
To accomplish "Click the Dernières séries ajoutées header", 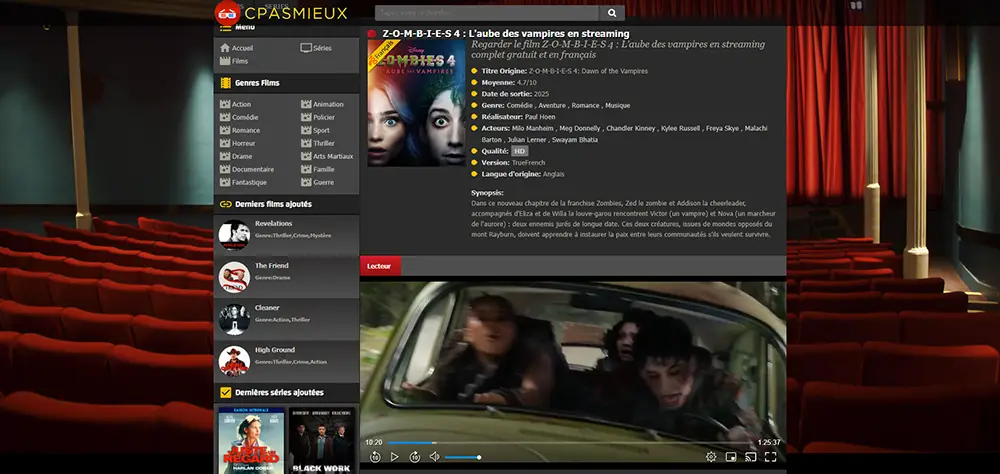I will [x=279, y=392].
